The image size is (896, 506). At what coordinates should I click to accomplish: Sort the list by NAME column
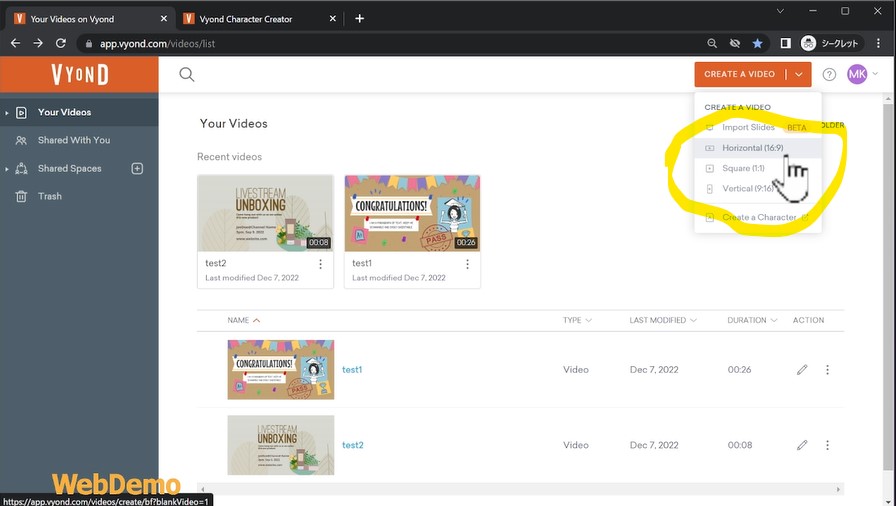(243, 320)
